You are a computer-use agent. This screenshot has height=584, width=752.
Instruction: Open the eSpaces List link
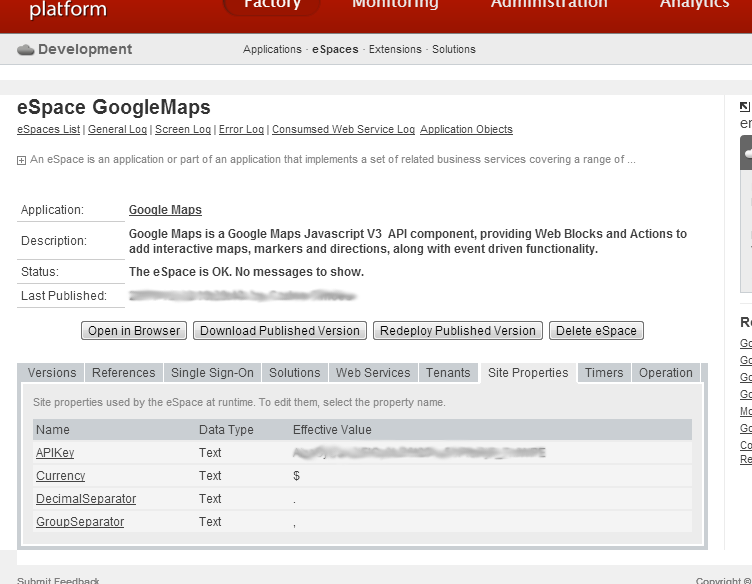(48, 130)
